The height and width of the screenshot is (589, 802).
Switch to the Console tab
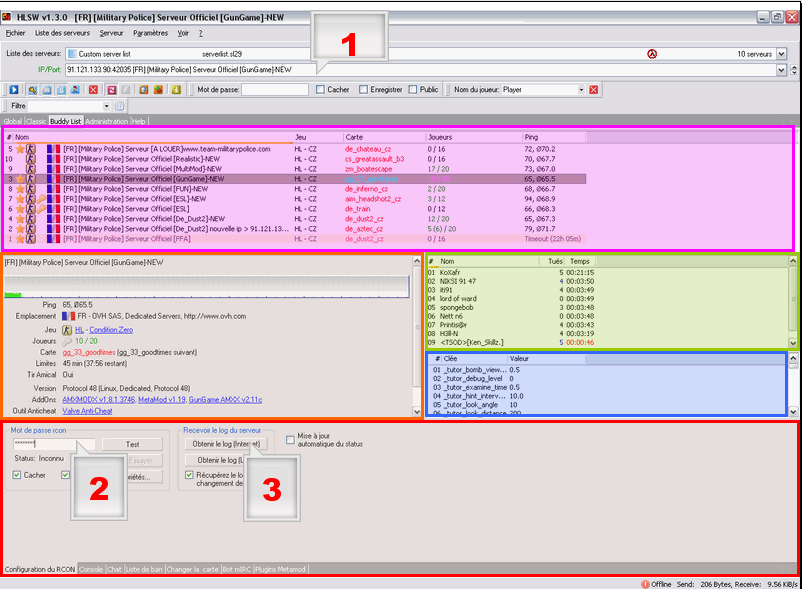[91, 569]
